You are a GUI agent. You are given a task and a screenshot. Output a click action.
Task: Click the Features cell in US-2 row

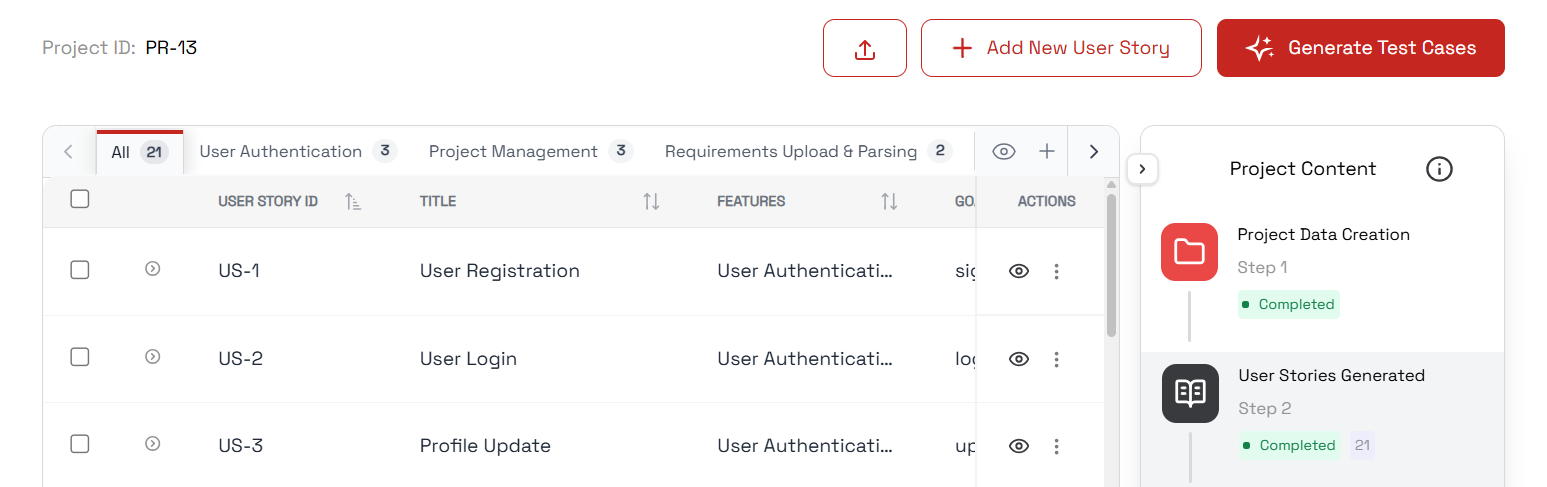point(805,359)
